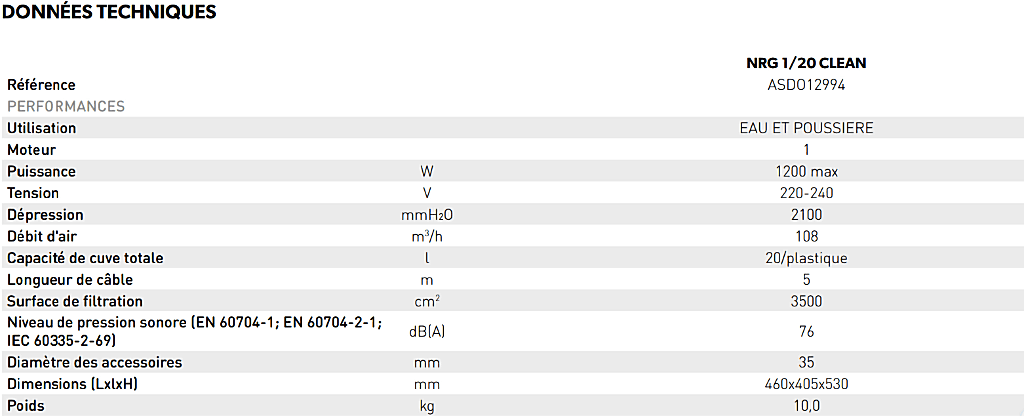Click the Utilisation row label
The height and width of the screenshot is (416, 1024).
[42, 128]
